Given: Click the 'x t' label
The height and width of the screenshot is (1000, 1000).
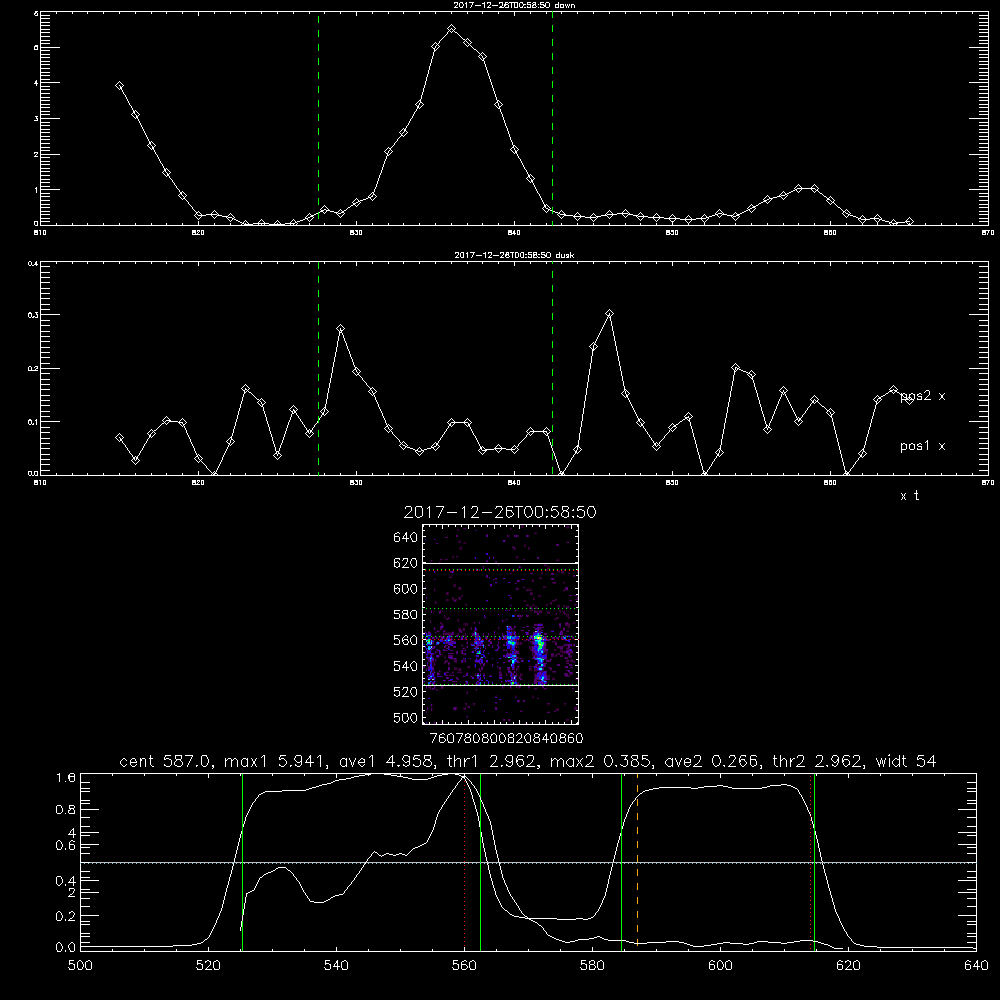Looking at the screenshot, I should tap(909, 496).
